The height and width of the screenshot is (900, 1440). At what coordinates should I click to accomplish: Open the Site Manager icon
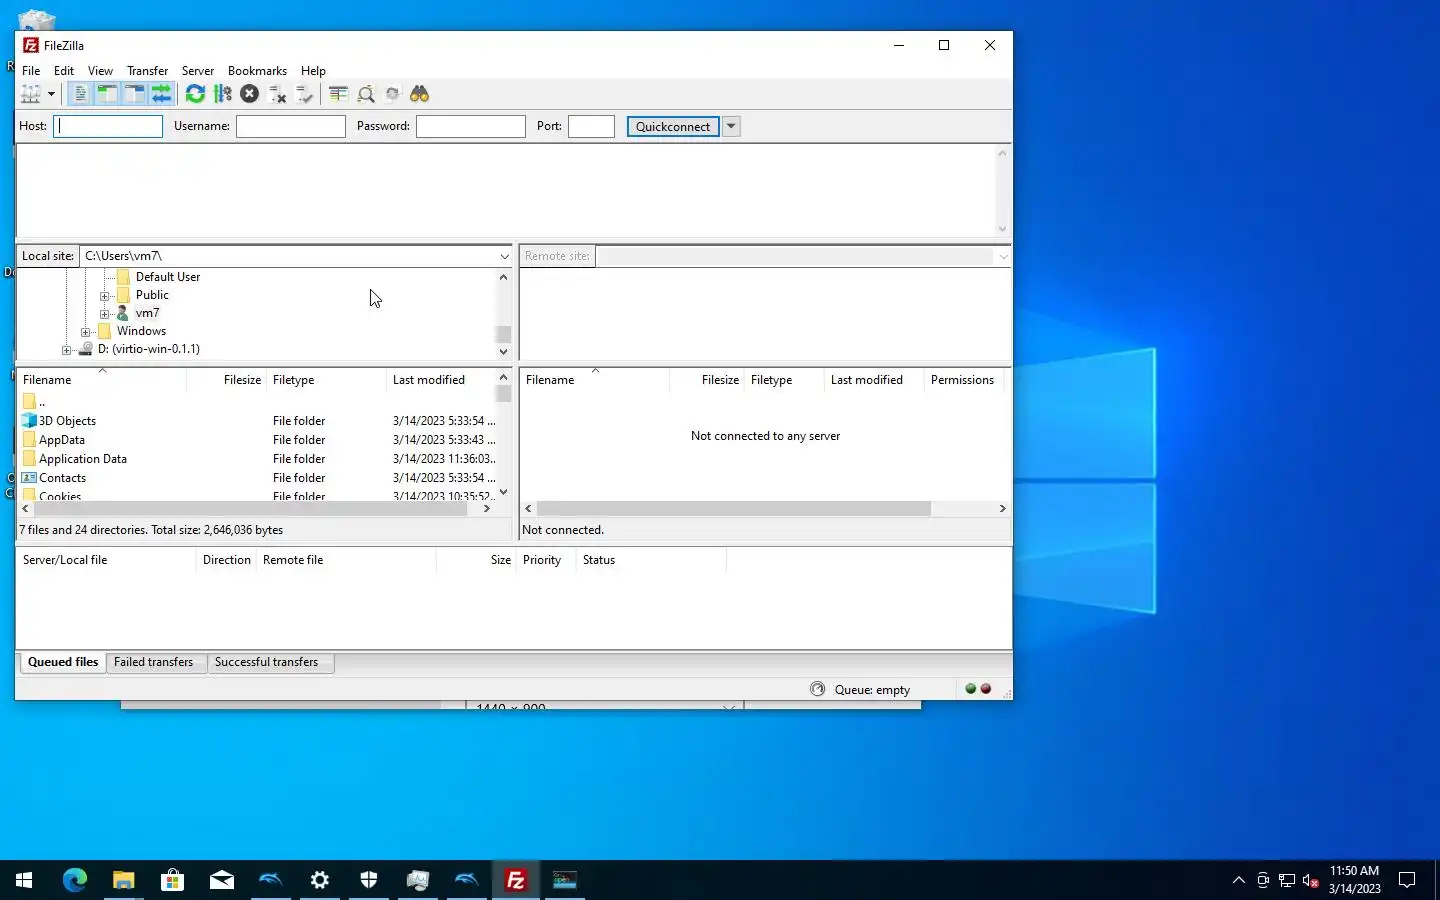pyautogui.click(x=31, y=94)
